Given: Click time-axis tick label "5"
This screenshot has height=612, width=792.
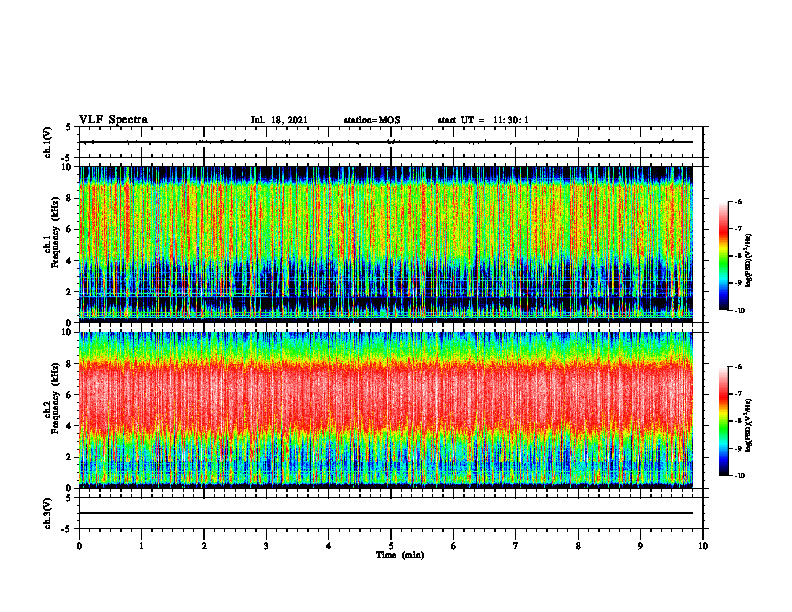Looking at the screenshot, I should 391,546.
